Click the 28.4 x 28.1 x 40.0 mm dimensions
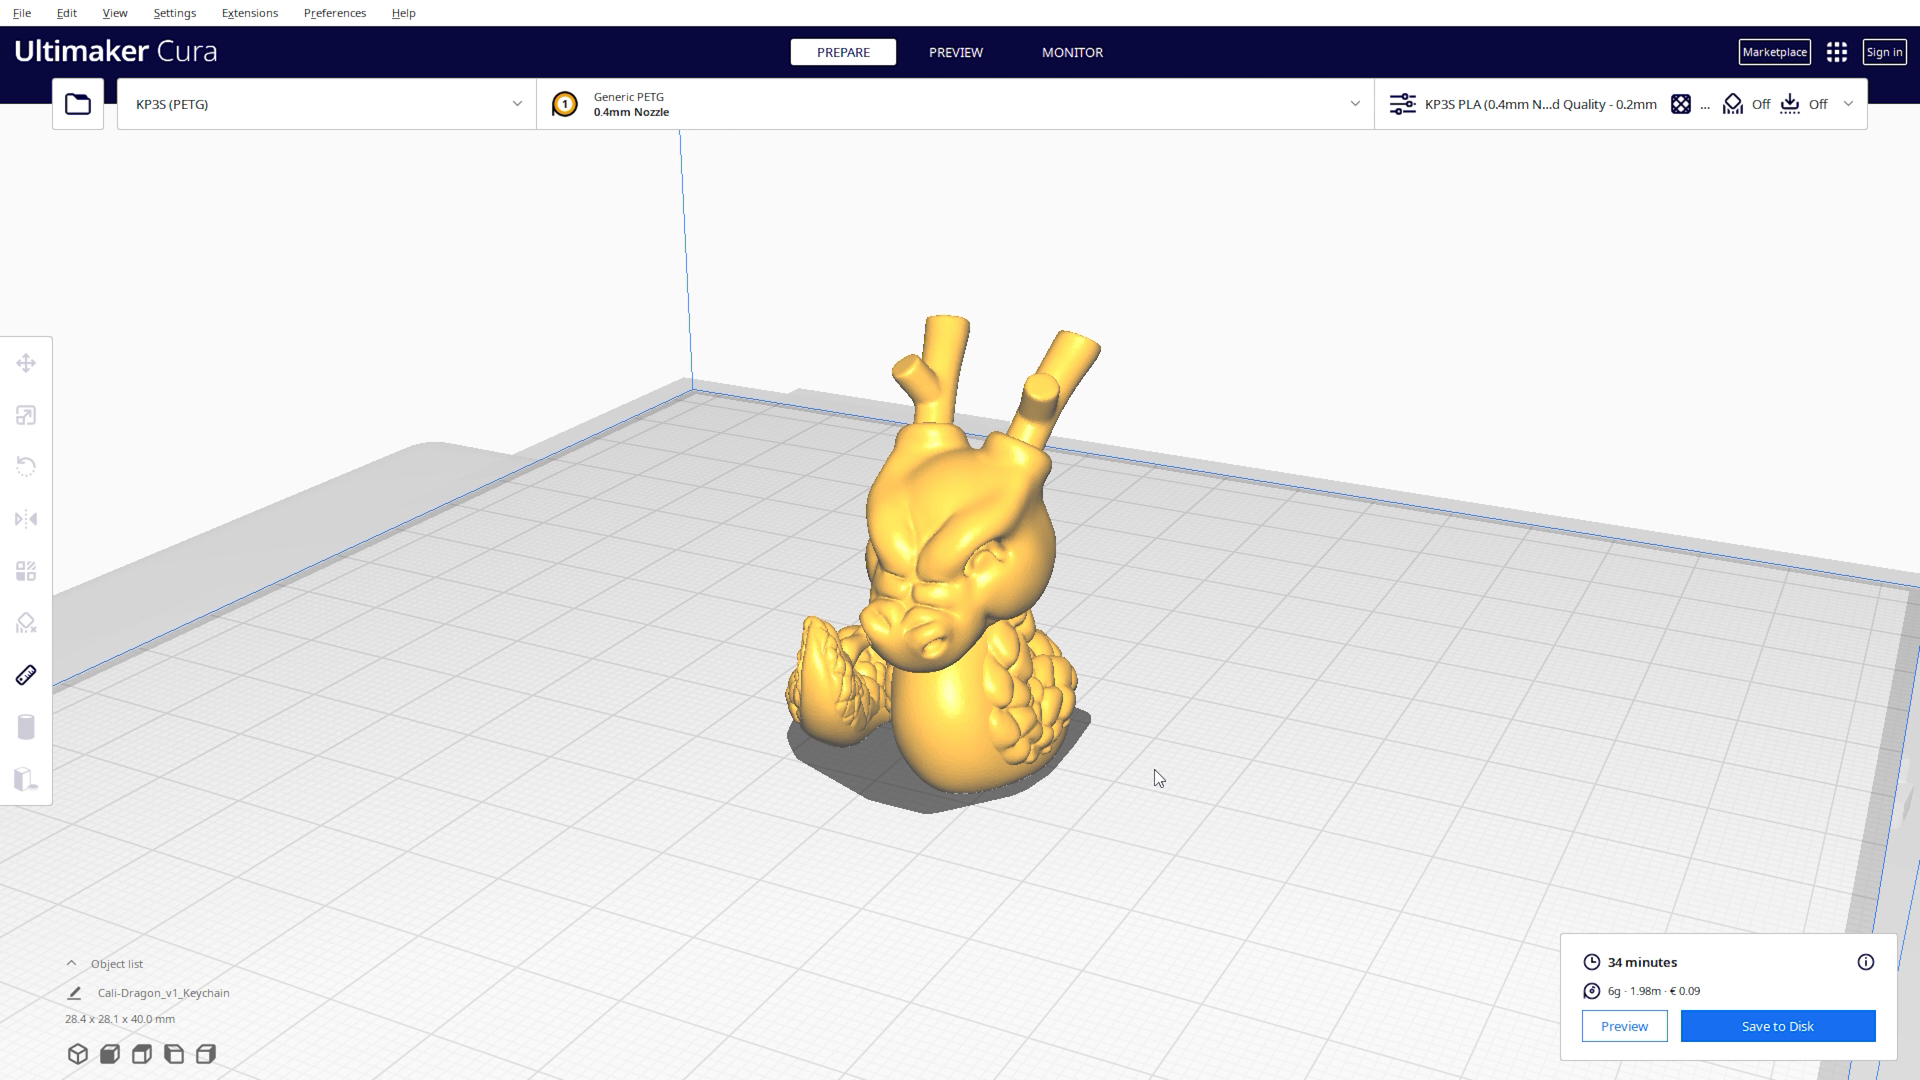The width and height of the screenshot is (1920, 1080). (120, 1019)
